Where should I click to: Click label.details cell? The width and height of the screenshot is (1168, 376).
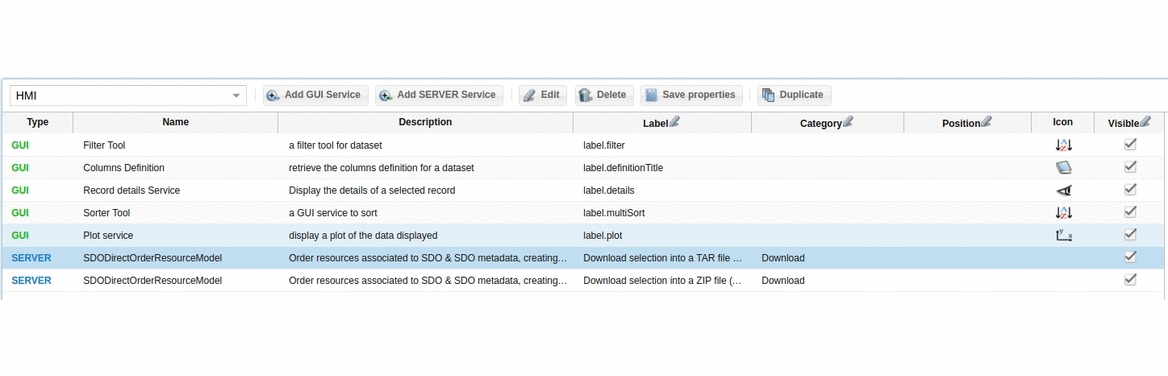tap(609, 190)
